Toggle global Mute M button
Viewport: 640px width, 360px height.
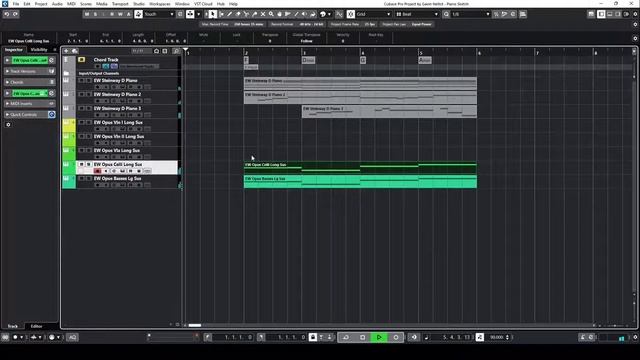click(87, 14)
